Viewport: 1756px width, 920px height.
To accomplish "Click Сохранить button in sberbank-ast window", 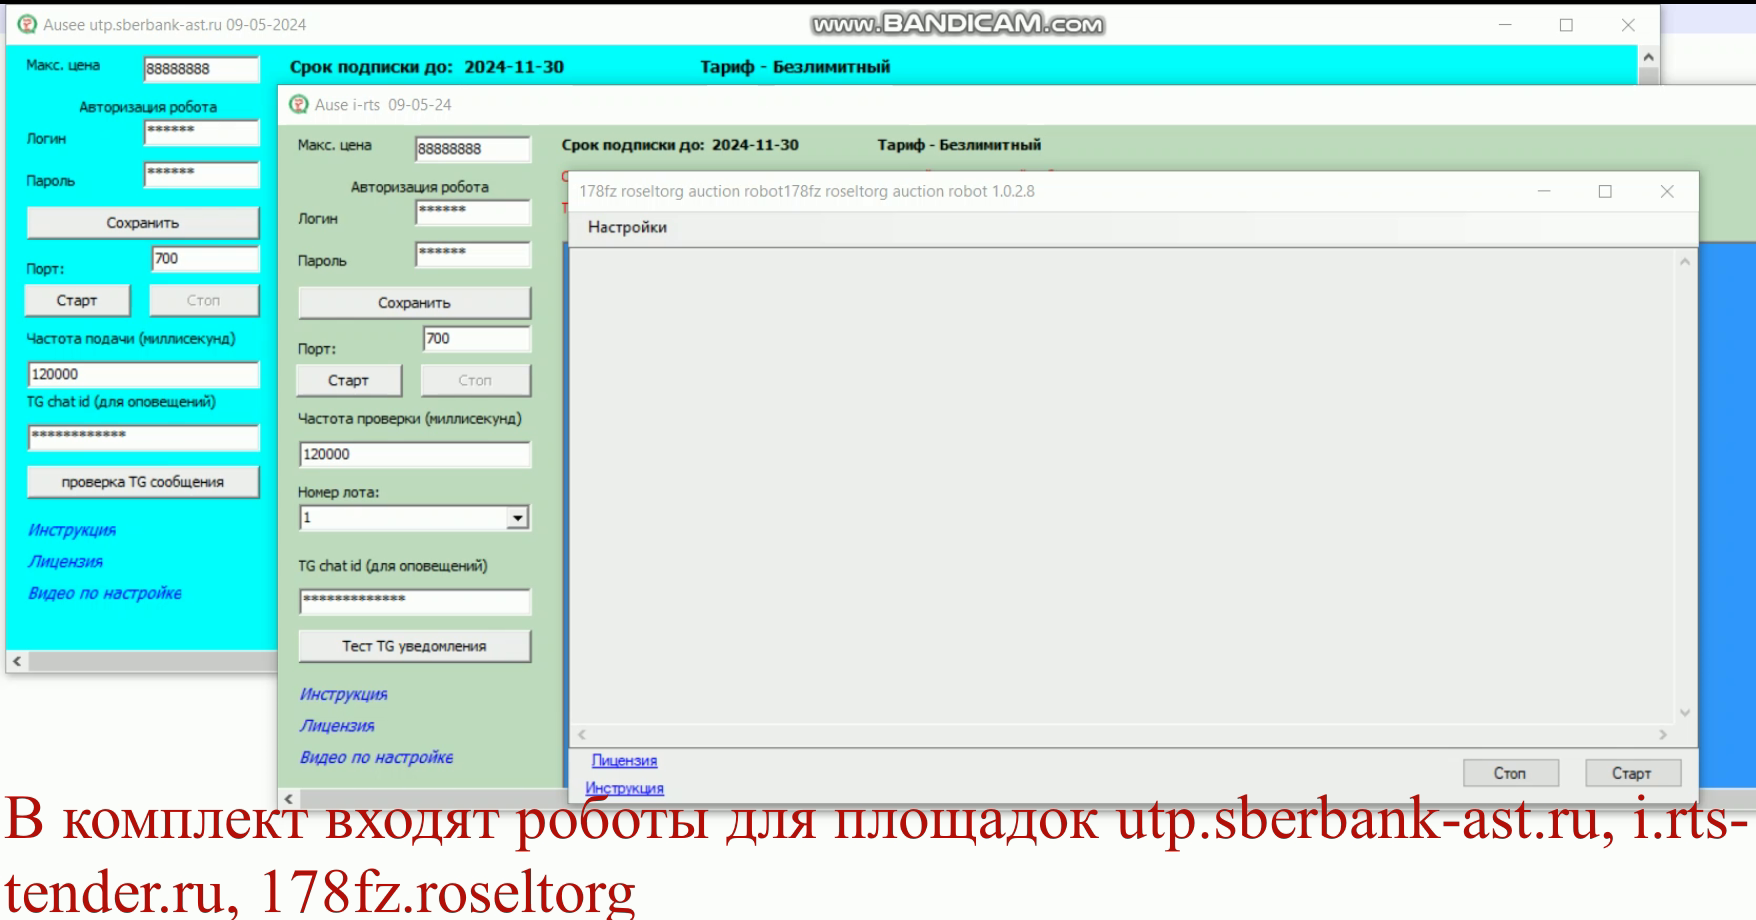I will pos(142,223).
